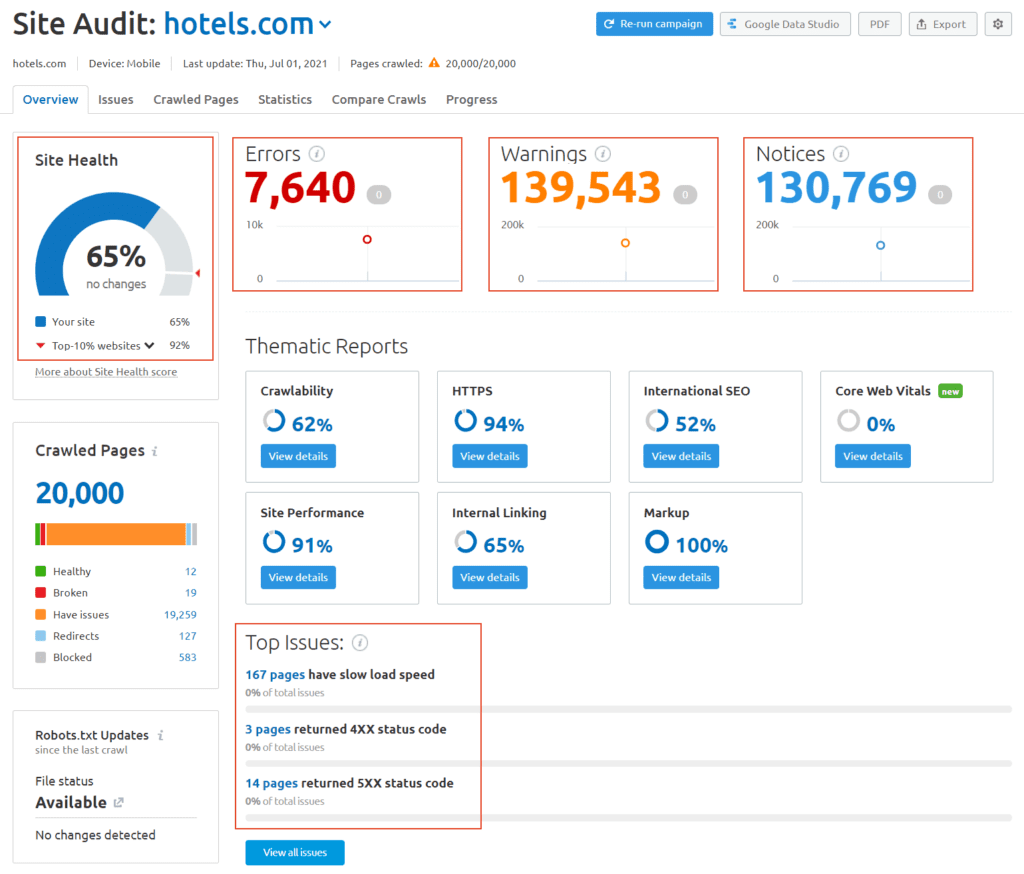Click the Blocked pages count 583
Viewport: 1024px width, 874px height.
[x=187, y=658]
